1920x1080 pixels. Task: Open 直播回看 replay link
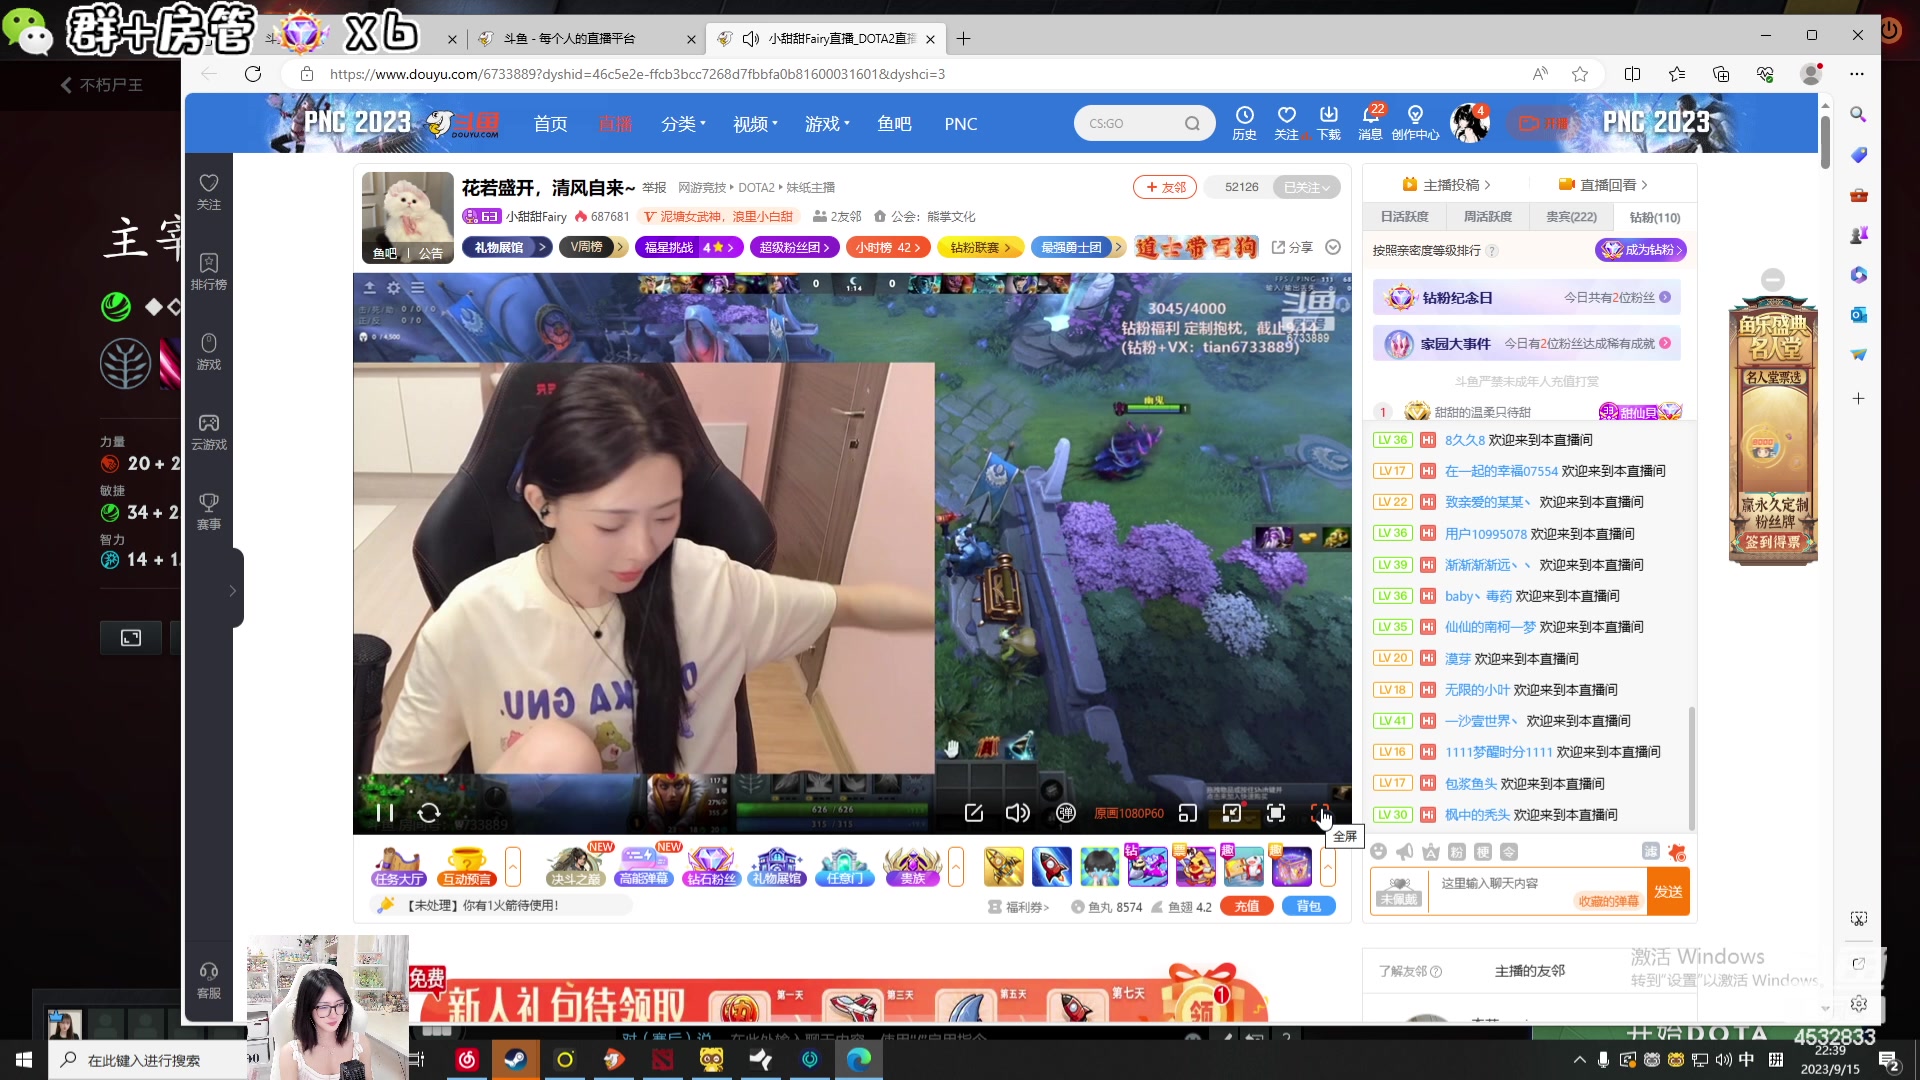pyautogui.click(x=1603, y=185)
